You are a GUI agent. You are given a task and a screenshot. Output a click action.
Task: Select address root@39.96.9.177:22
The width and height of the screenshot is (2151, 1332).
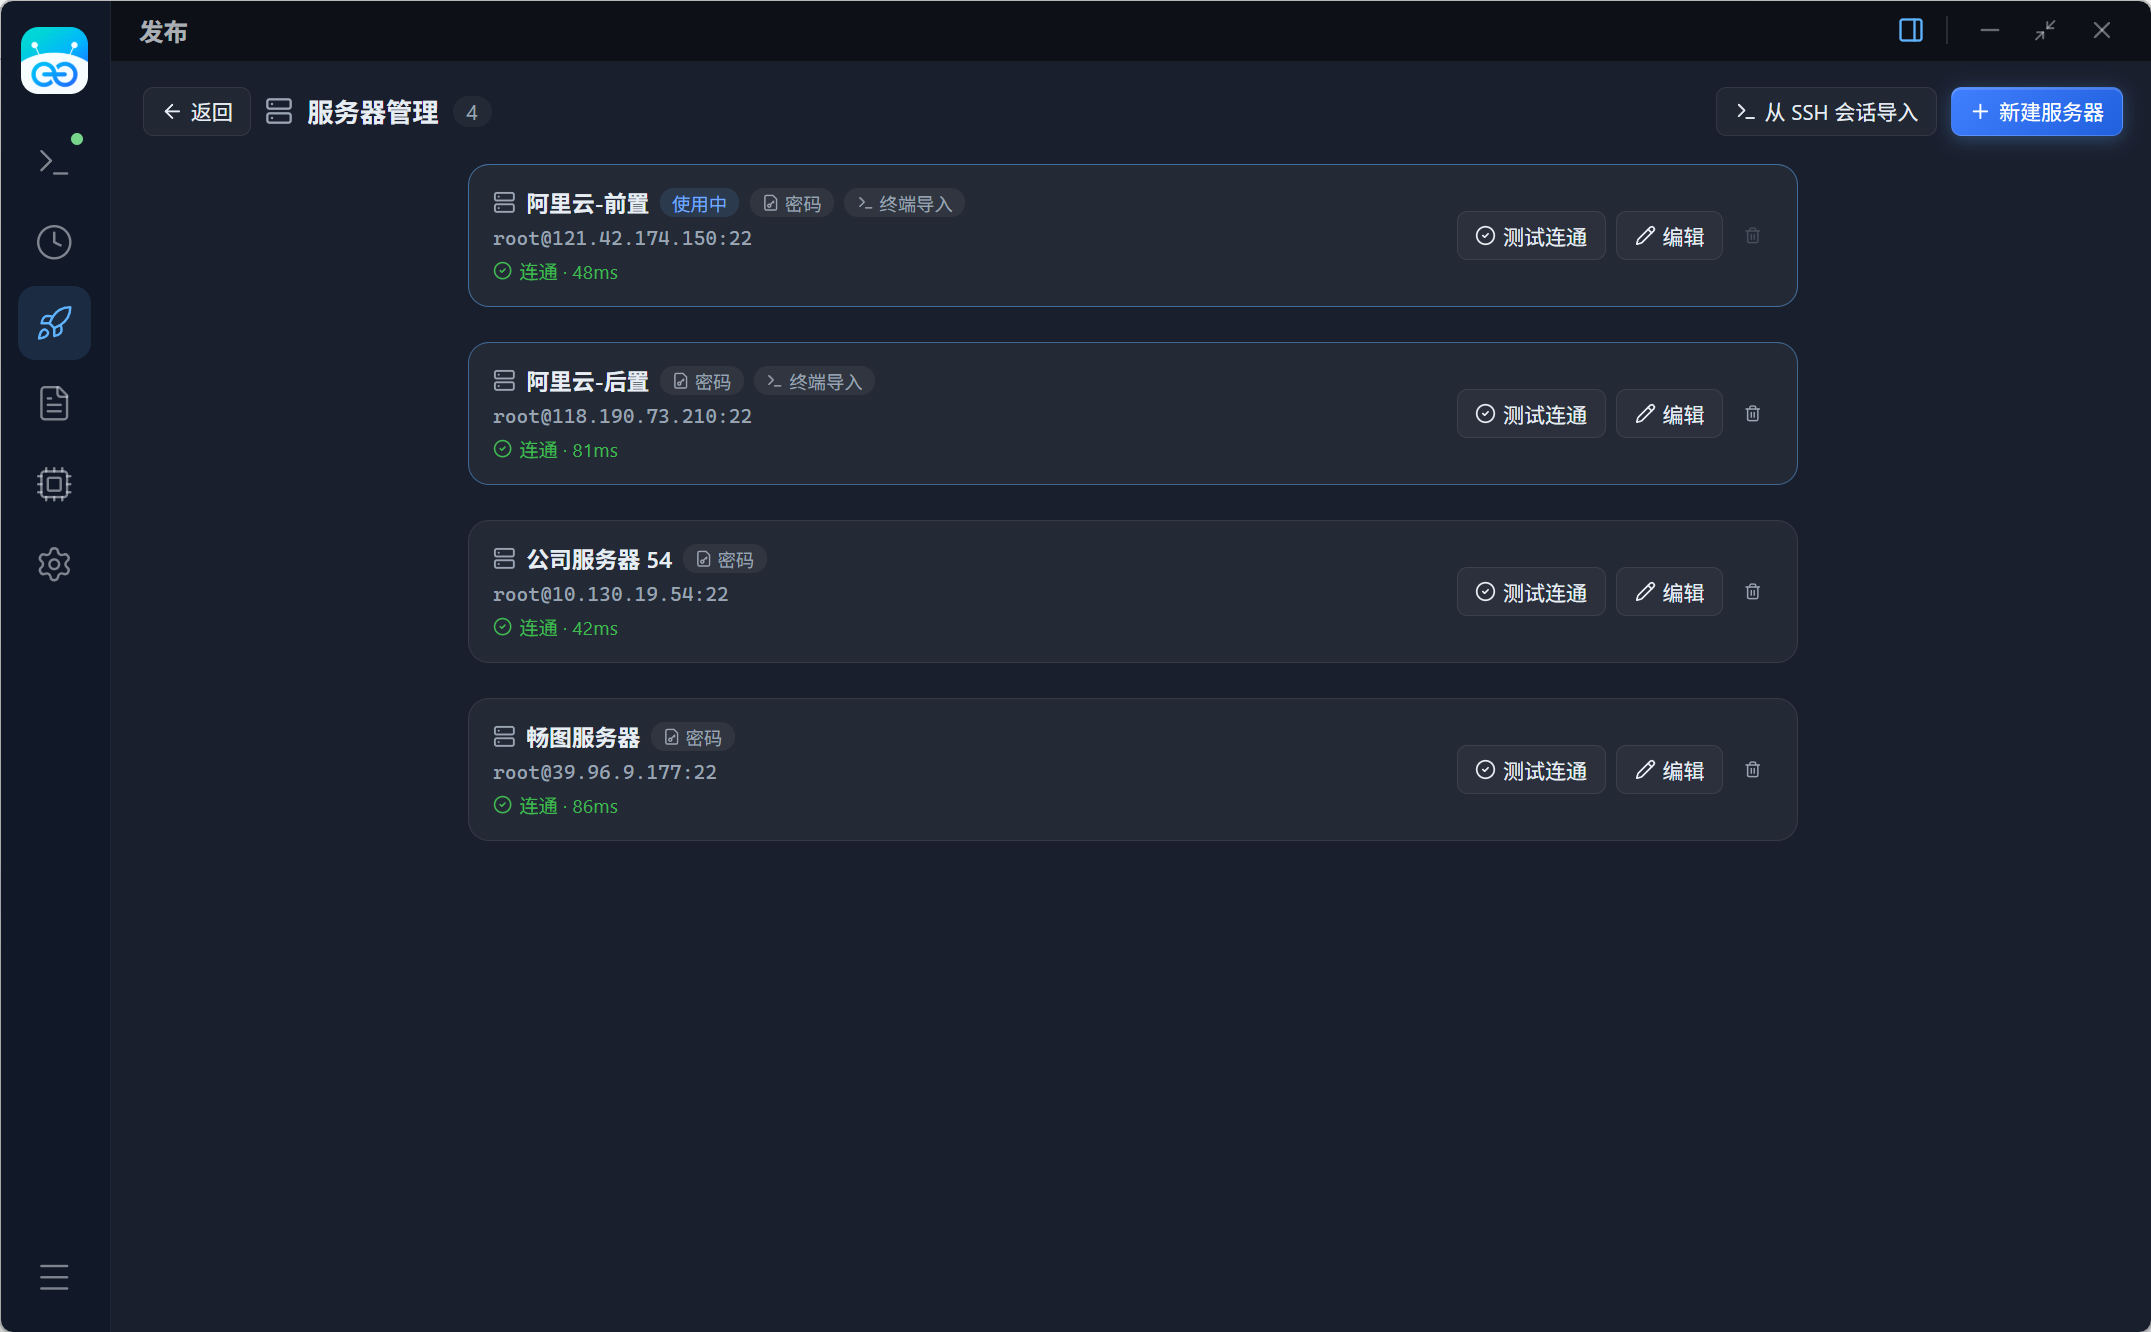tap(604, 772)
